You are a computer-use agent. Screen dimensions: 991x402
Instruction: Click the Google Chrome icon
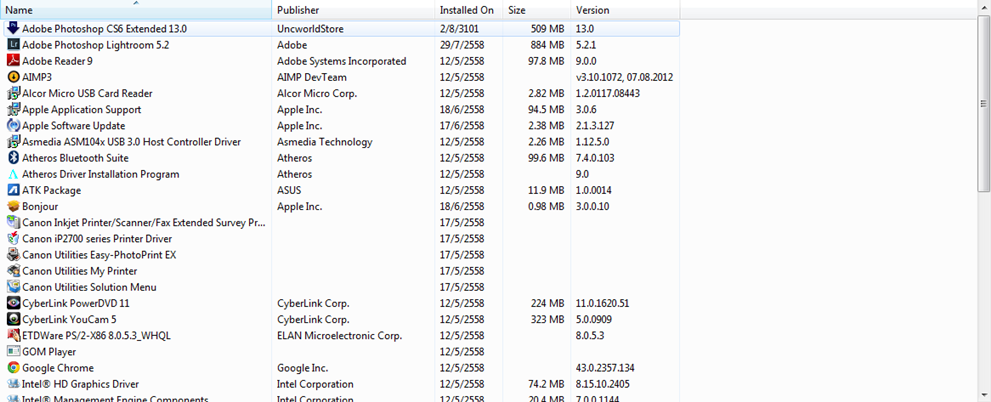(x=13, y=368)
